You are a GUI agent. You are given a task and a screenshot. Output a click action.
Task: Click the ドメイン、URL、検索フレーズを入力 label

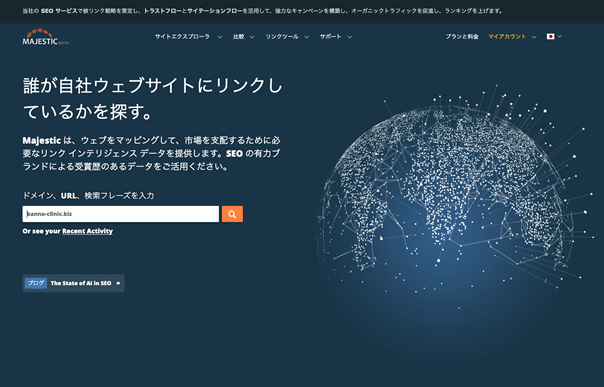pyautogui.click(x=88, y=196)
